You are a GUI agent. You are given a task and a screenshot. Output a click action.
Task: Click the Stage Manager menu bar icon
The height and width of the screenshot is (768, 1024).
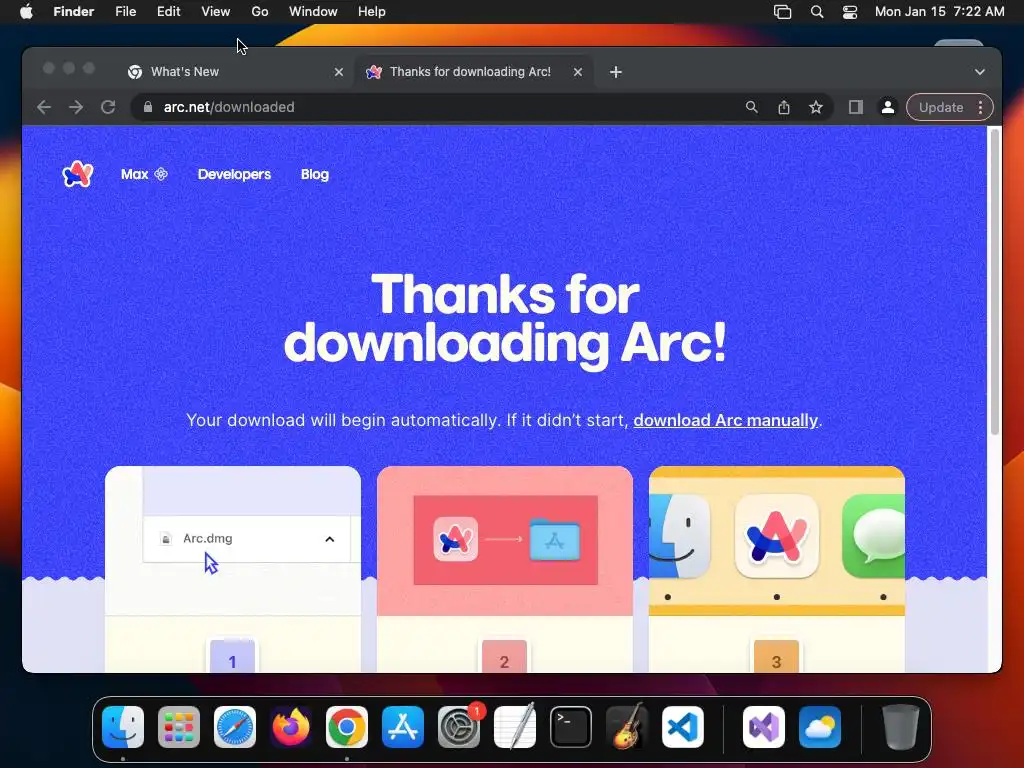pos(782,12)
